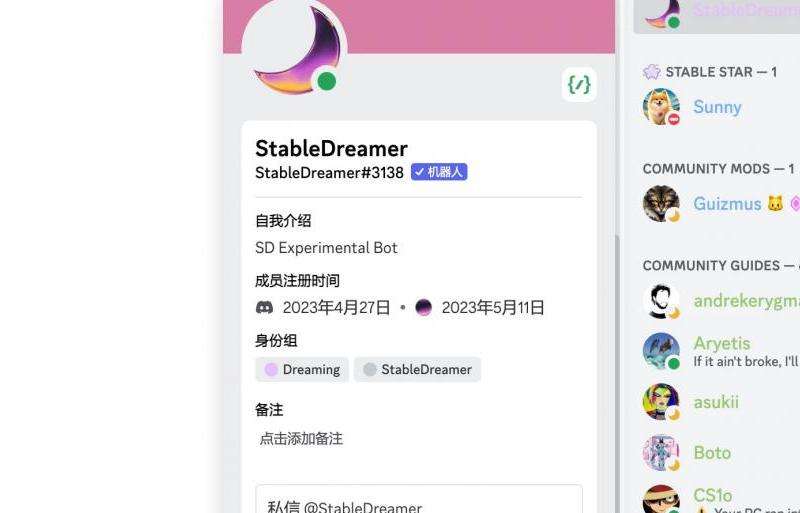Click the slash commands badge icon
The width and height of the screenshot is (800, 513).
point(579,84)
